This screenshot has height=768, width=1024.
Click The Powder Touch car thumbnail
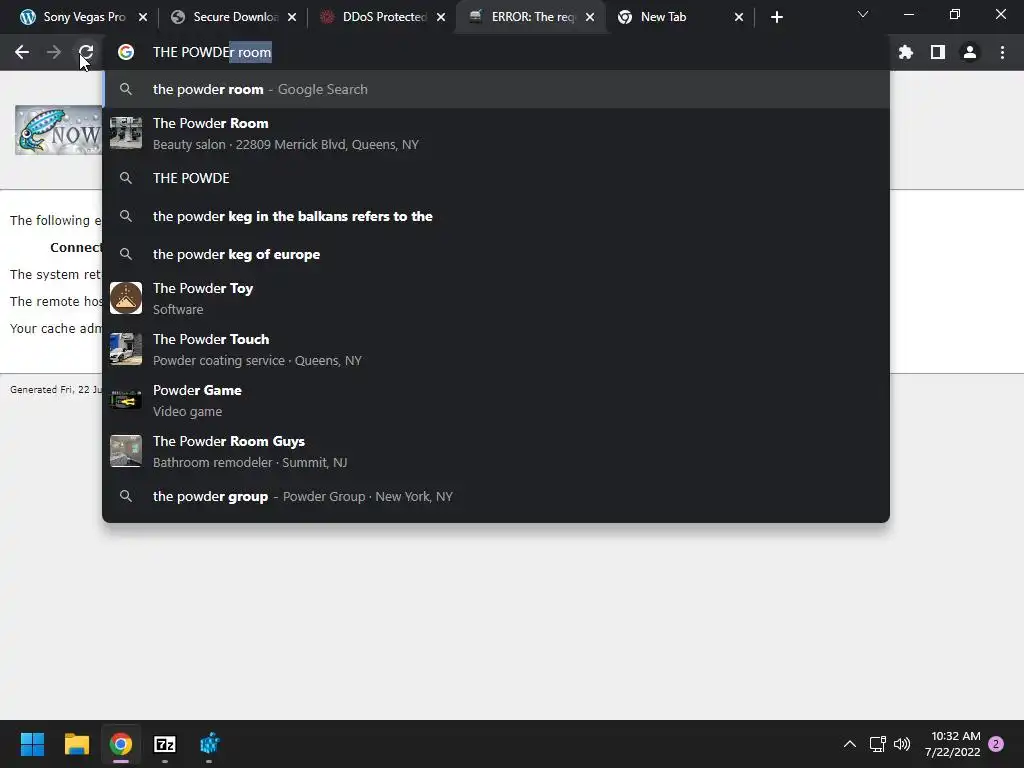point(126,349)
